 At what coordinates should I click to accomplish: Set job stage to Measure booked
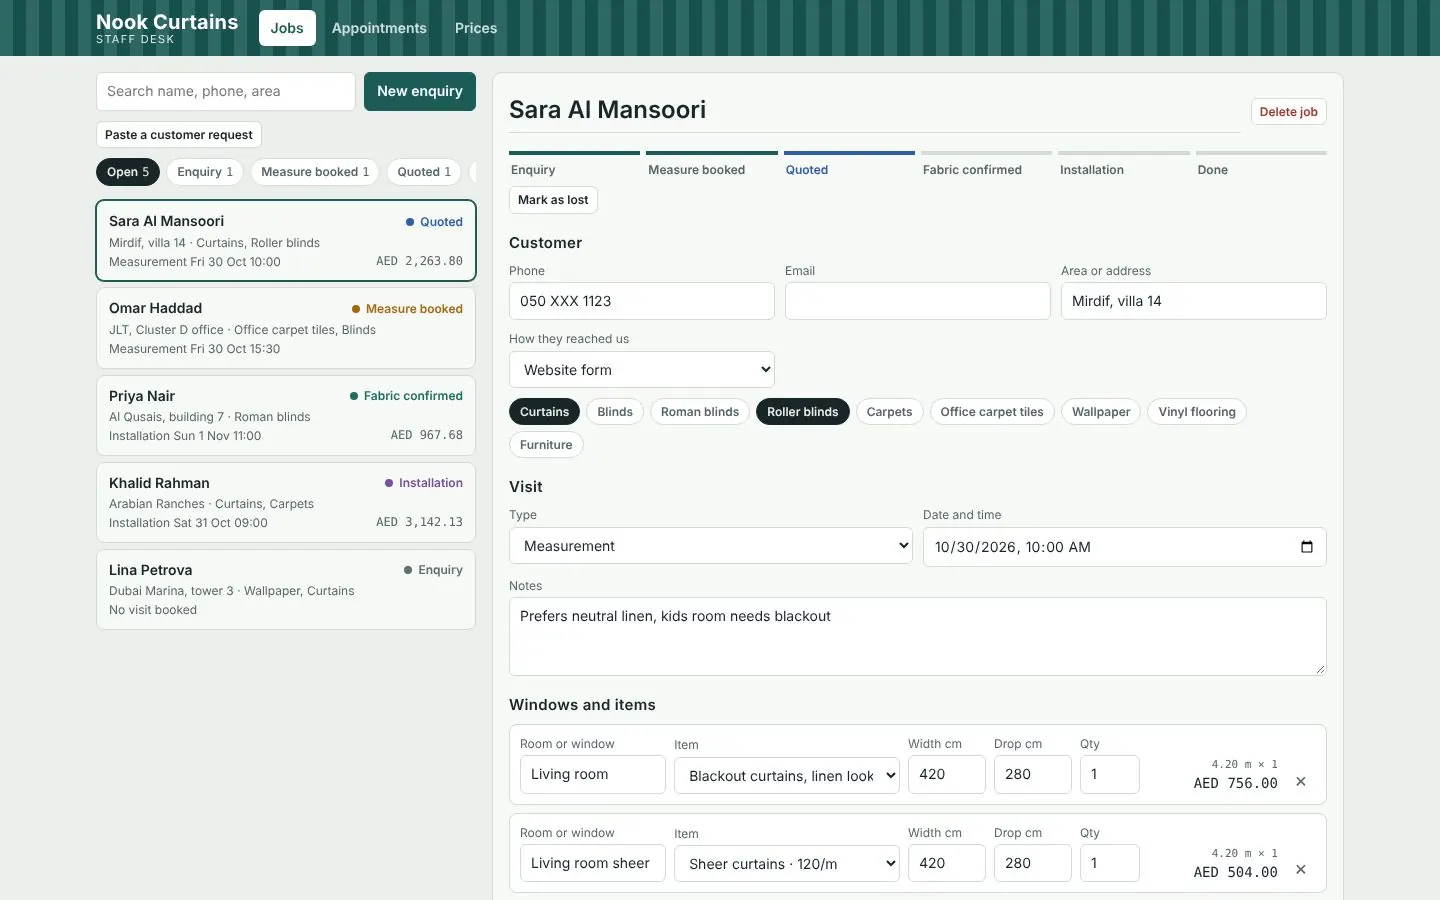point(712,164)
